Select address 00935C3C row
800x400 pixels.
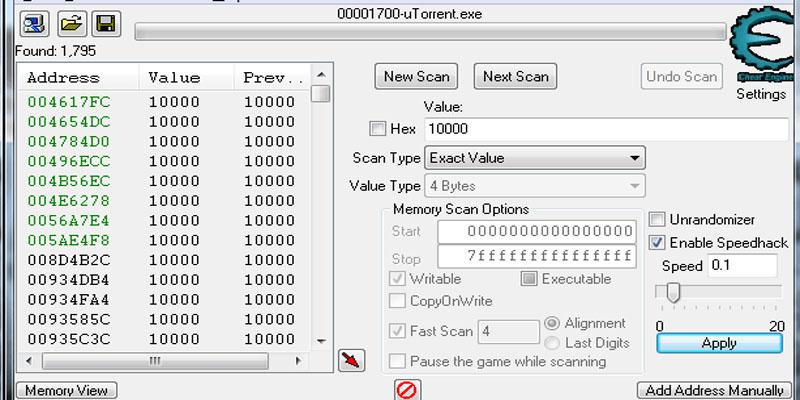(164, 339)
